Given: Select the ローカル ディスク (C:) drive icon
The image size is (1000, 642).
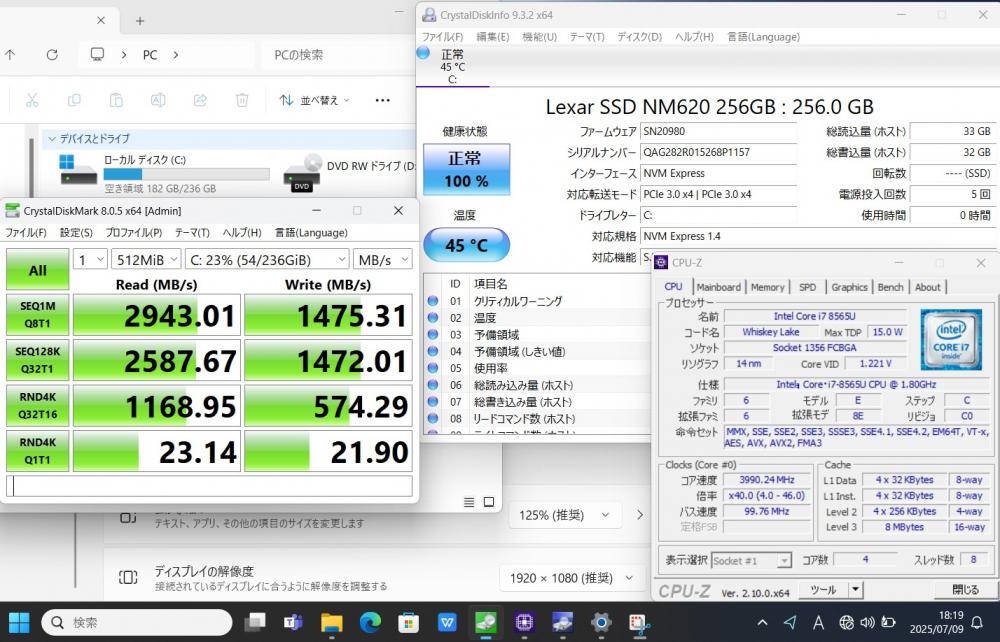Looking at the screenshot, I should [x=78, y=170].
